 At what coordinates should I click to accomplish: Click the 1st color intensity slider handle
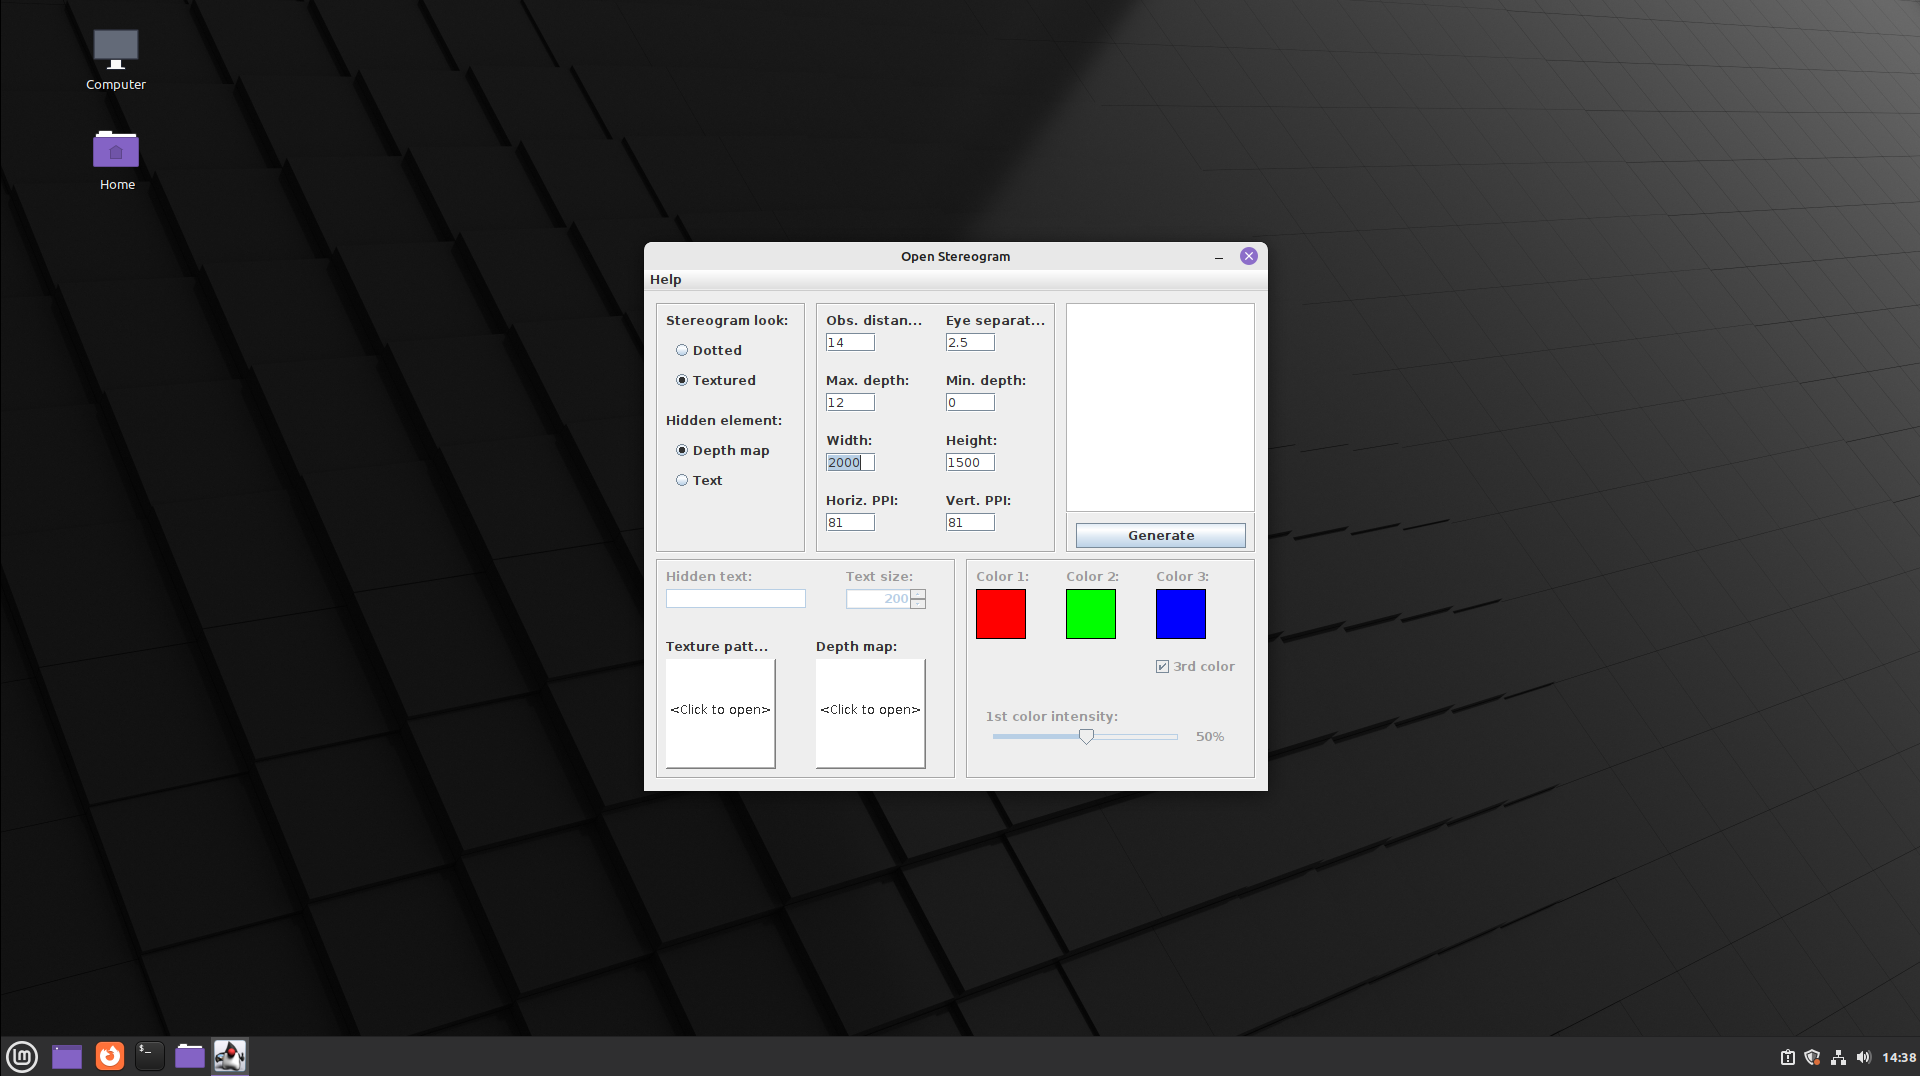(x=1086, y=736)
